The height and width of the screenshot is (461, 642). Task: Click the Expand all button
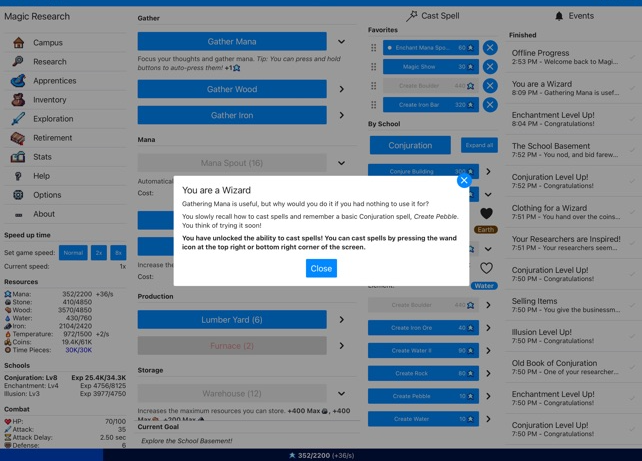click(479, 145)
